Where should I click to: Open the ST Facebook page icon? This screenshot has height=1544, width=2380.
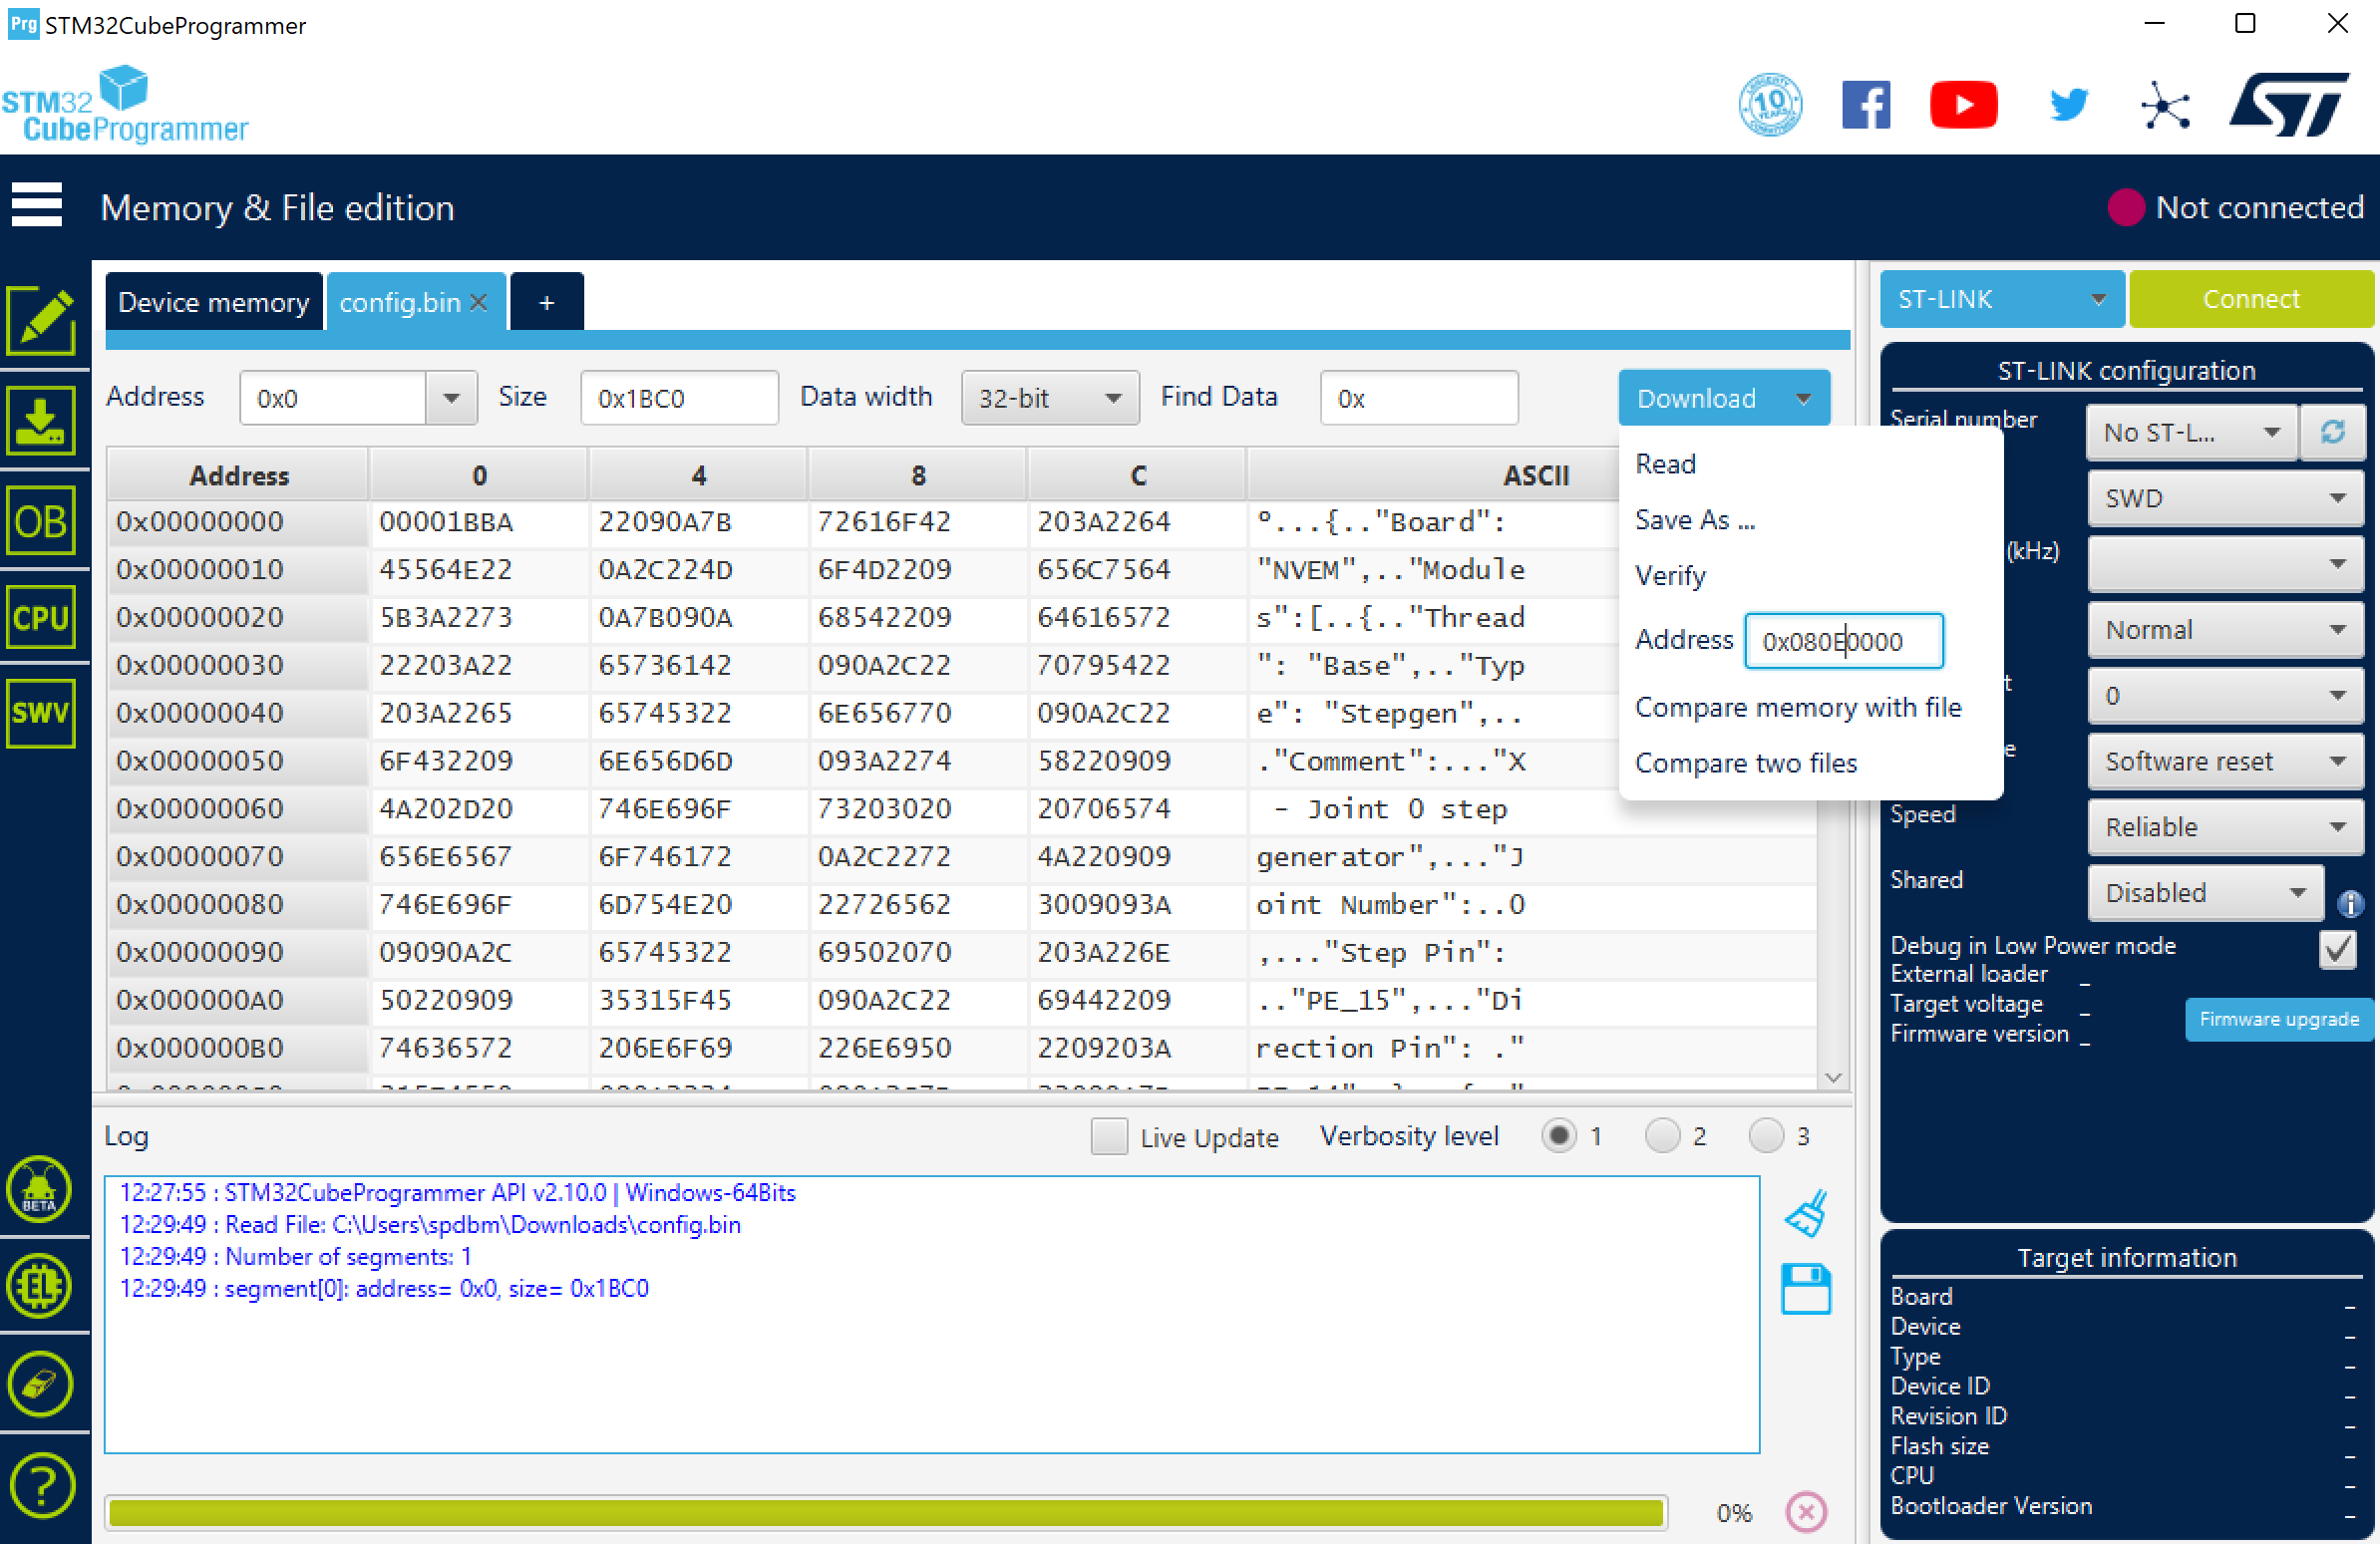(x=1866, y=104)
